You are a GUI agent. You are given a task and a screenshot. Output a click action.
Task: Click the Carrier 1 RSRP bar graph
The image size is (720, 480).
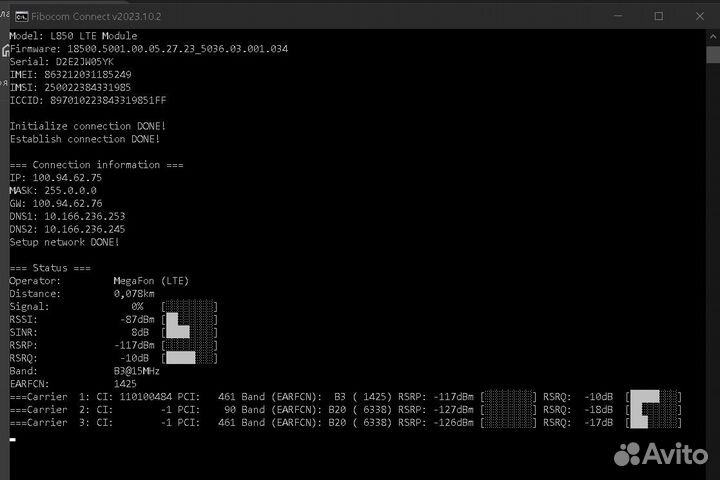[508, 397]
